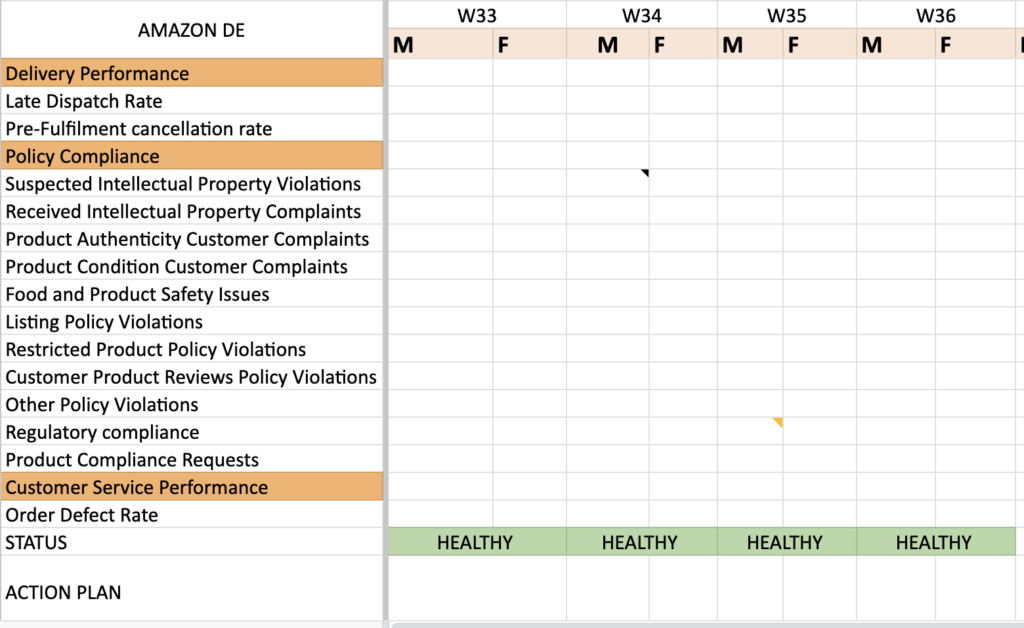
Task: Click Customer Service Performance section header
Action: (192, 486)
